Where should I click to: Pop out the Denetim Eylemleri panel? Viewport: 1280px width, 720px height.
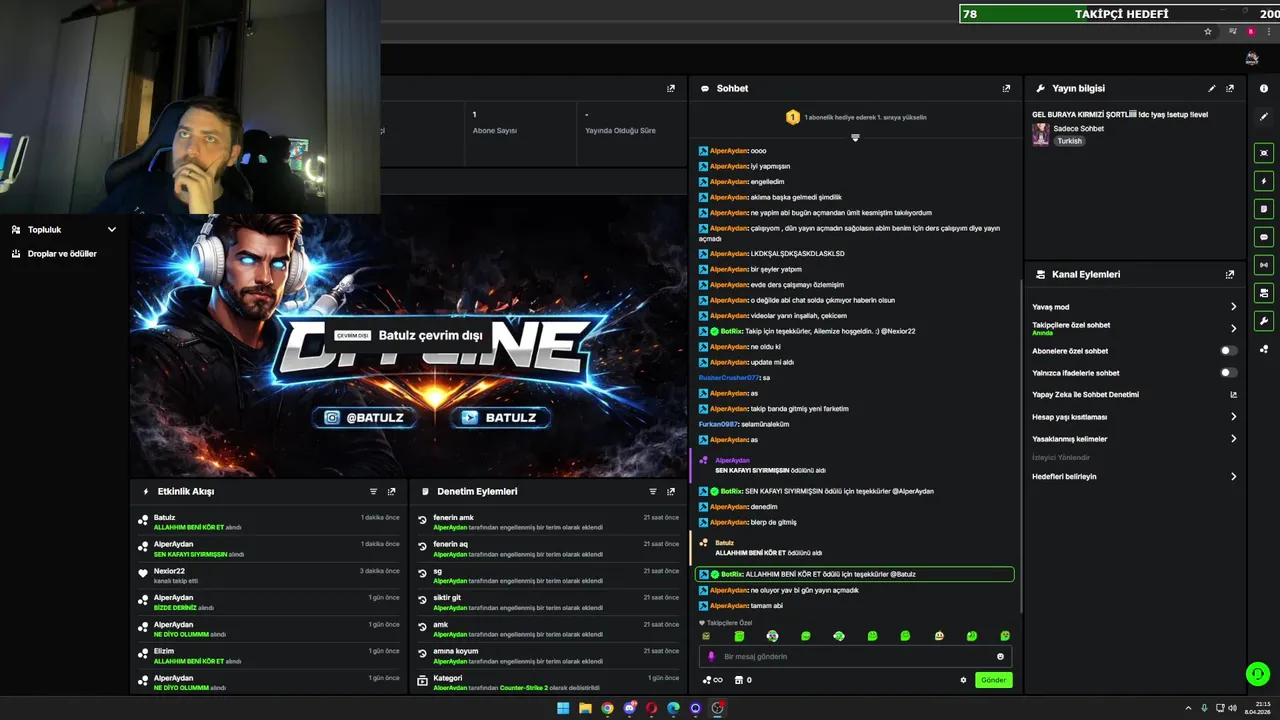671,491
